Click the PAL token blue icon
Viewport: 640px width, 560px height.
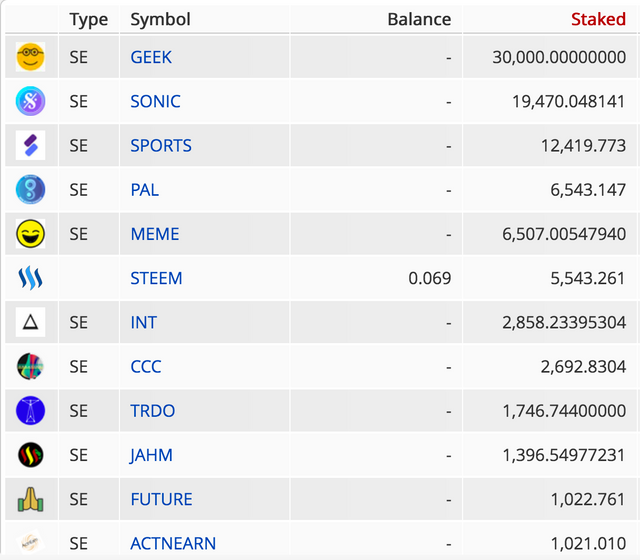30,189
